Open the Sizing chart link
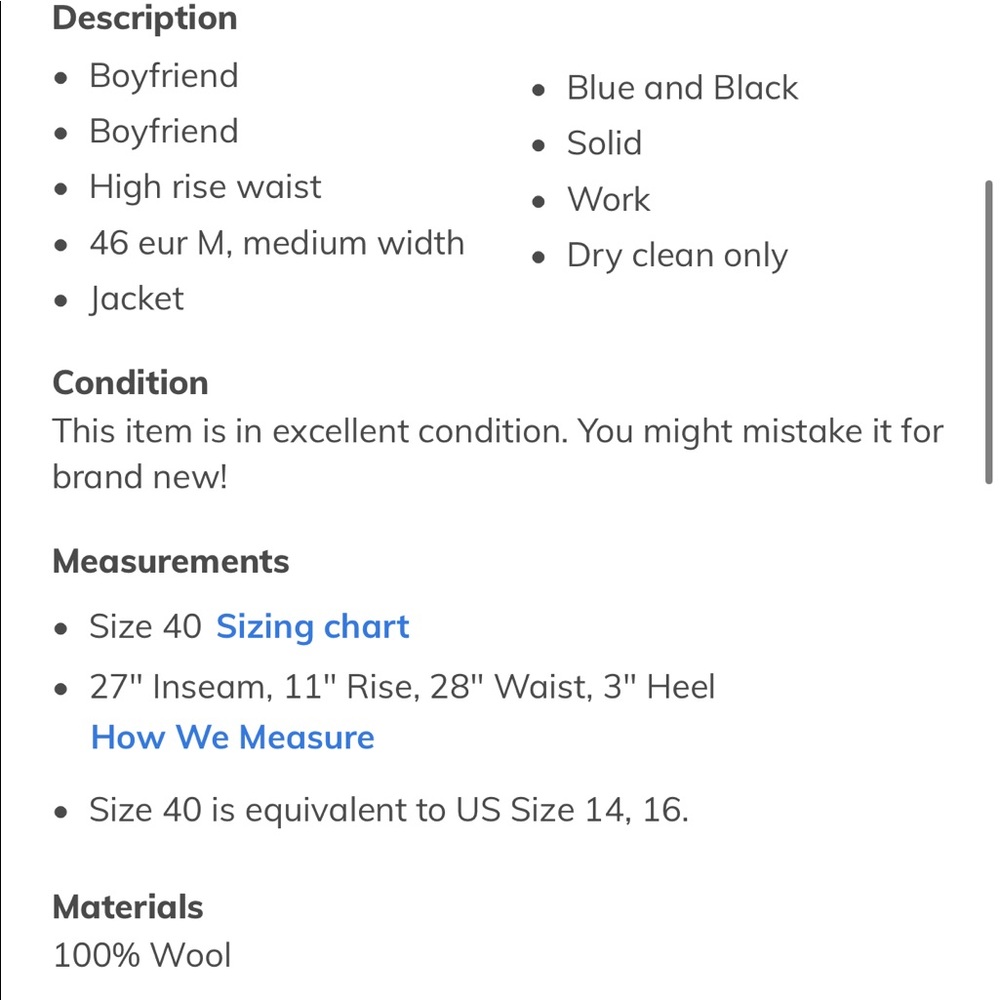1000x1000 pixels. [312, 627]
